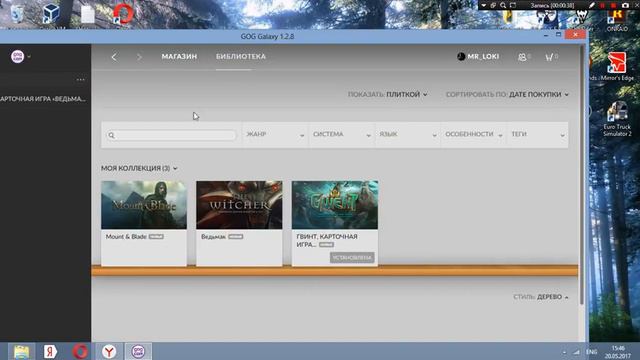The image size is (640, 360).
Task: Go forward with the right arrow
Action: (x=139, y=57)
